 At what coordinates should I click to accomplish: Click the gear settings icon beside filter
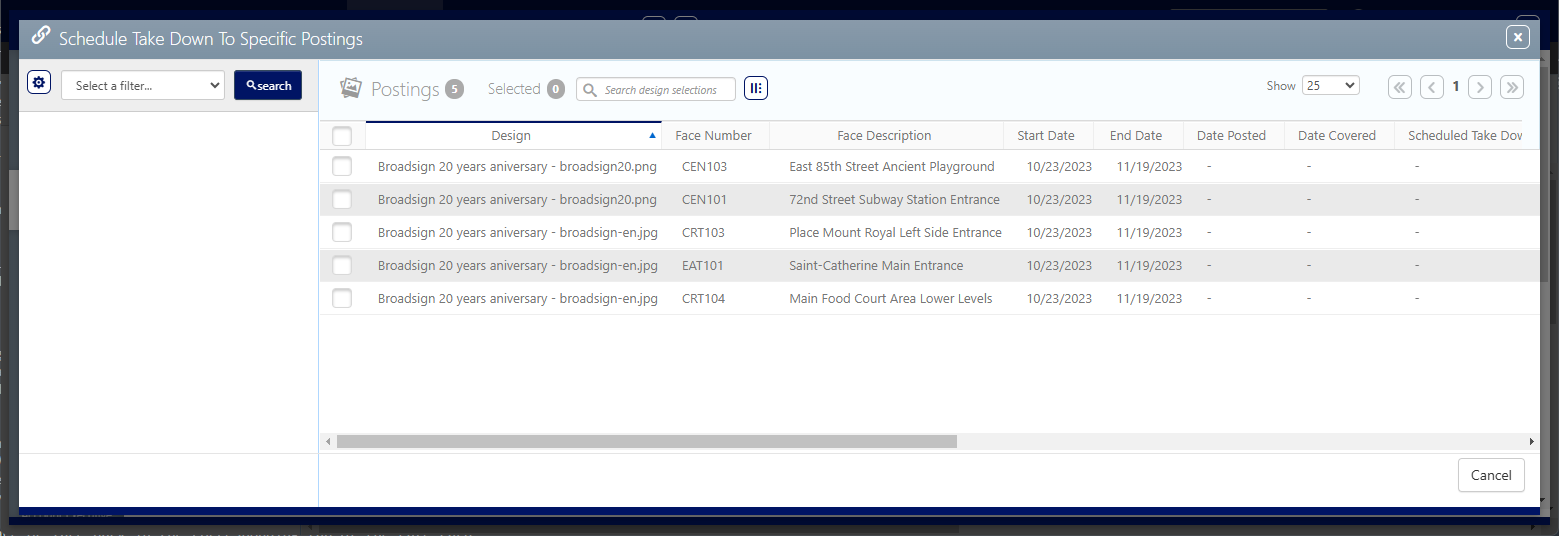coord(39,83)
